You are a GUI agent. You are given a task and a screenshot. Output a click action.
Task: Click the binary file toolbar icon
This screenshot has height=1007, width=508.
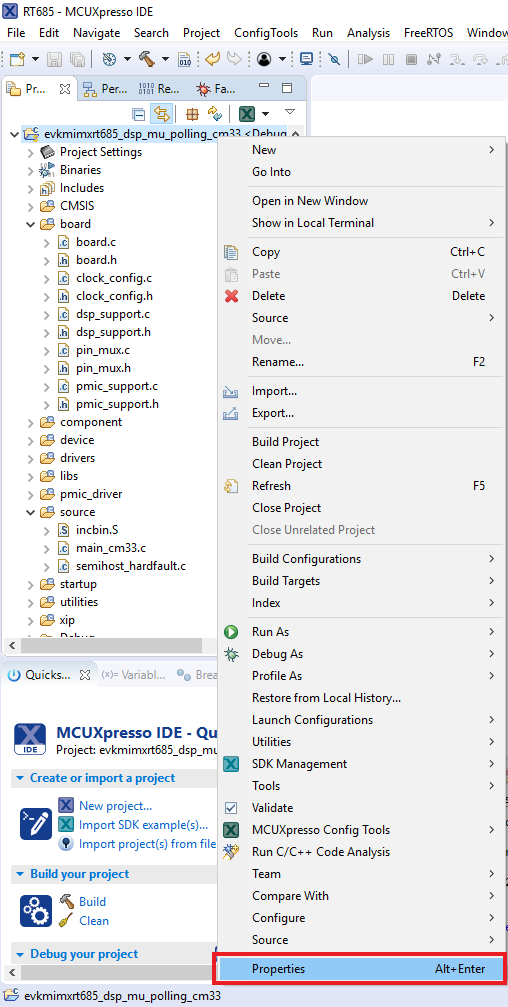click(184, 59)
